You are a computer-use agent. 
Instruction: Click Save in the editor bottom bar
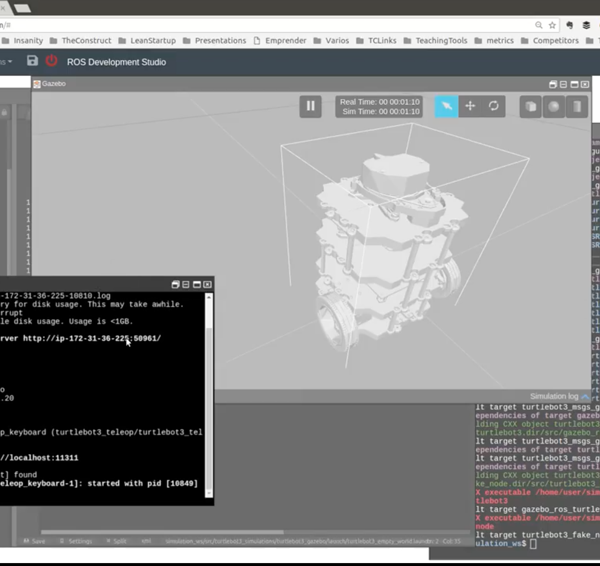pyautogui.click(x=34, y=541)
